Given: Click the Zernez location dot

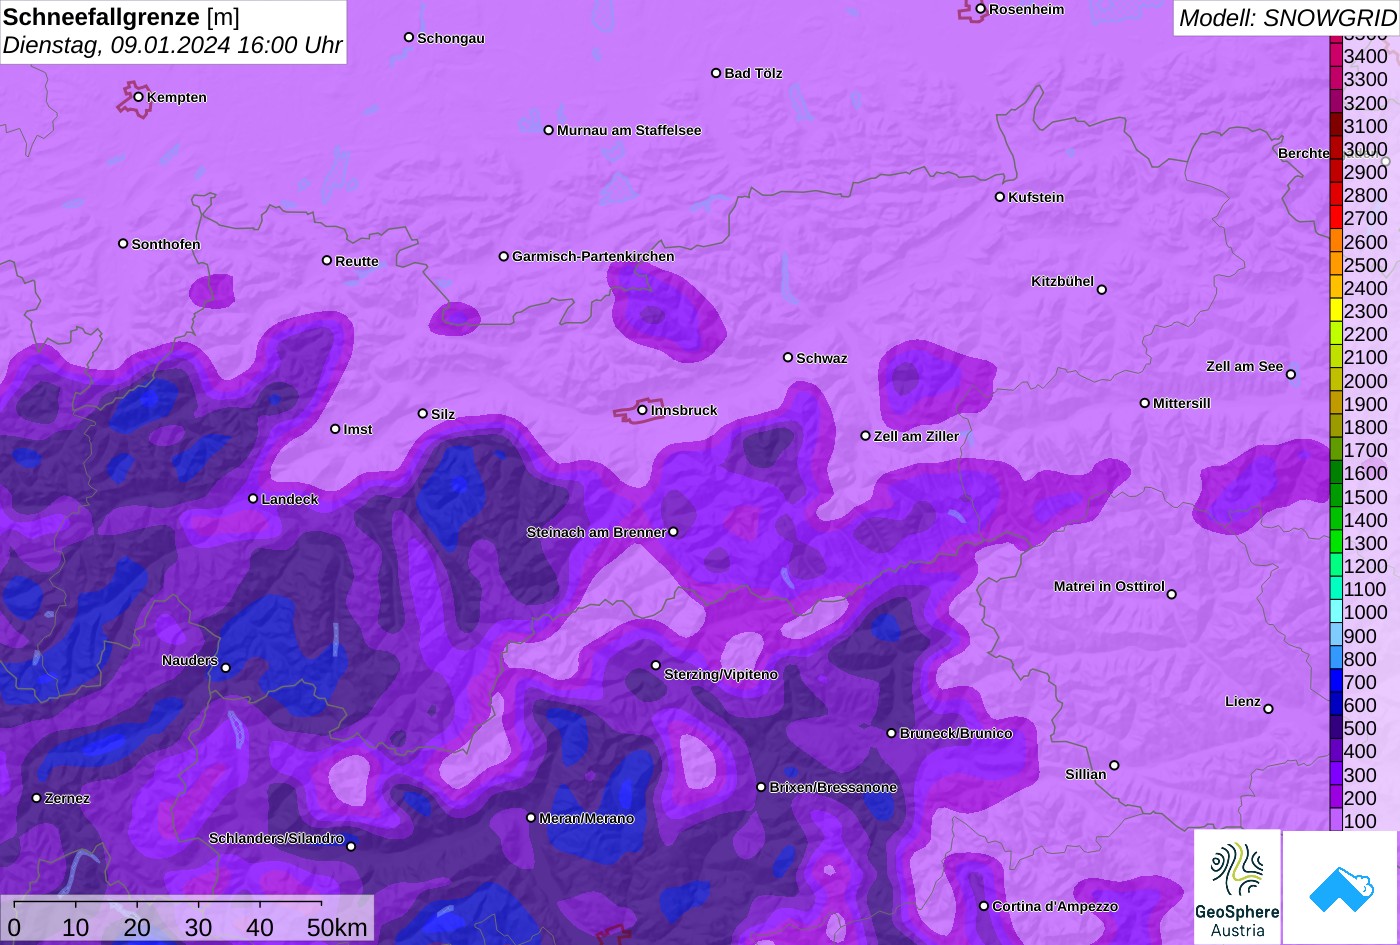Looking at the screenshot, I should (36, 798).
